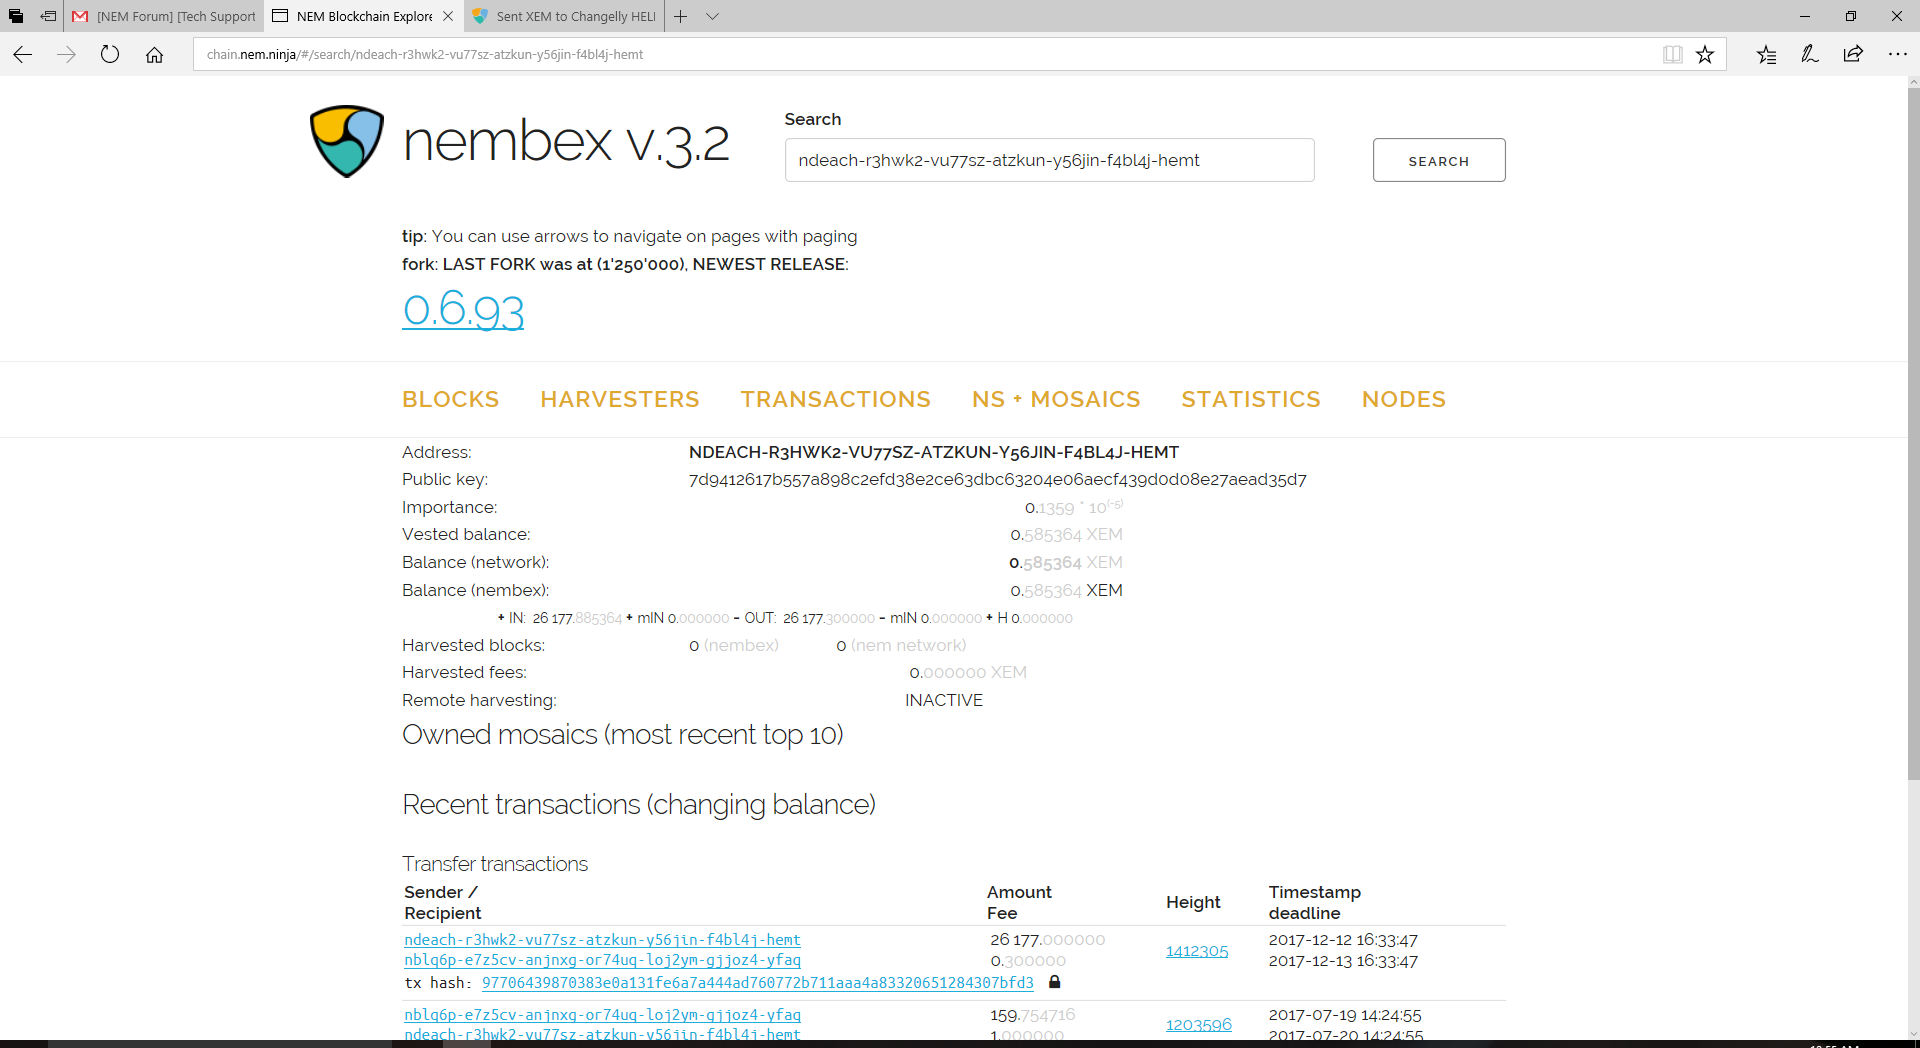
Task: Click timestamp 2017-12-12 16:33:47
Action: [1343, 940]
